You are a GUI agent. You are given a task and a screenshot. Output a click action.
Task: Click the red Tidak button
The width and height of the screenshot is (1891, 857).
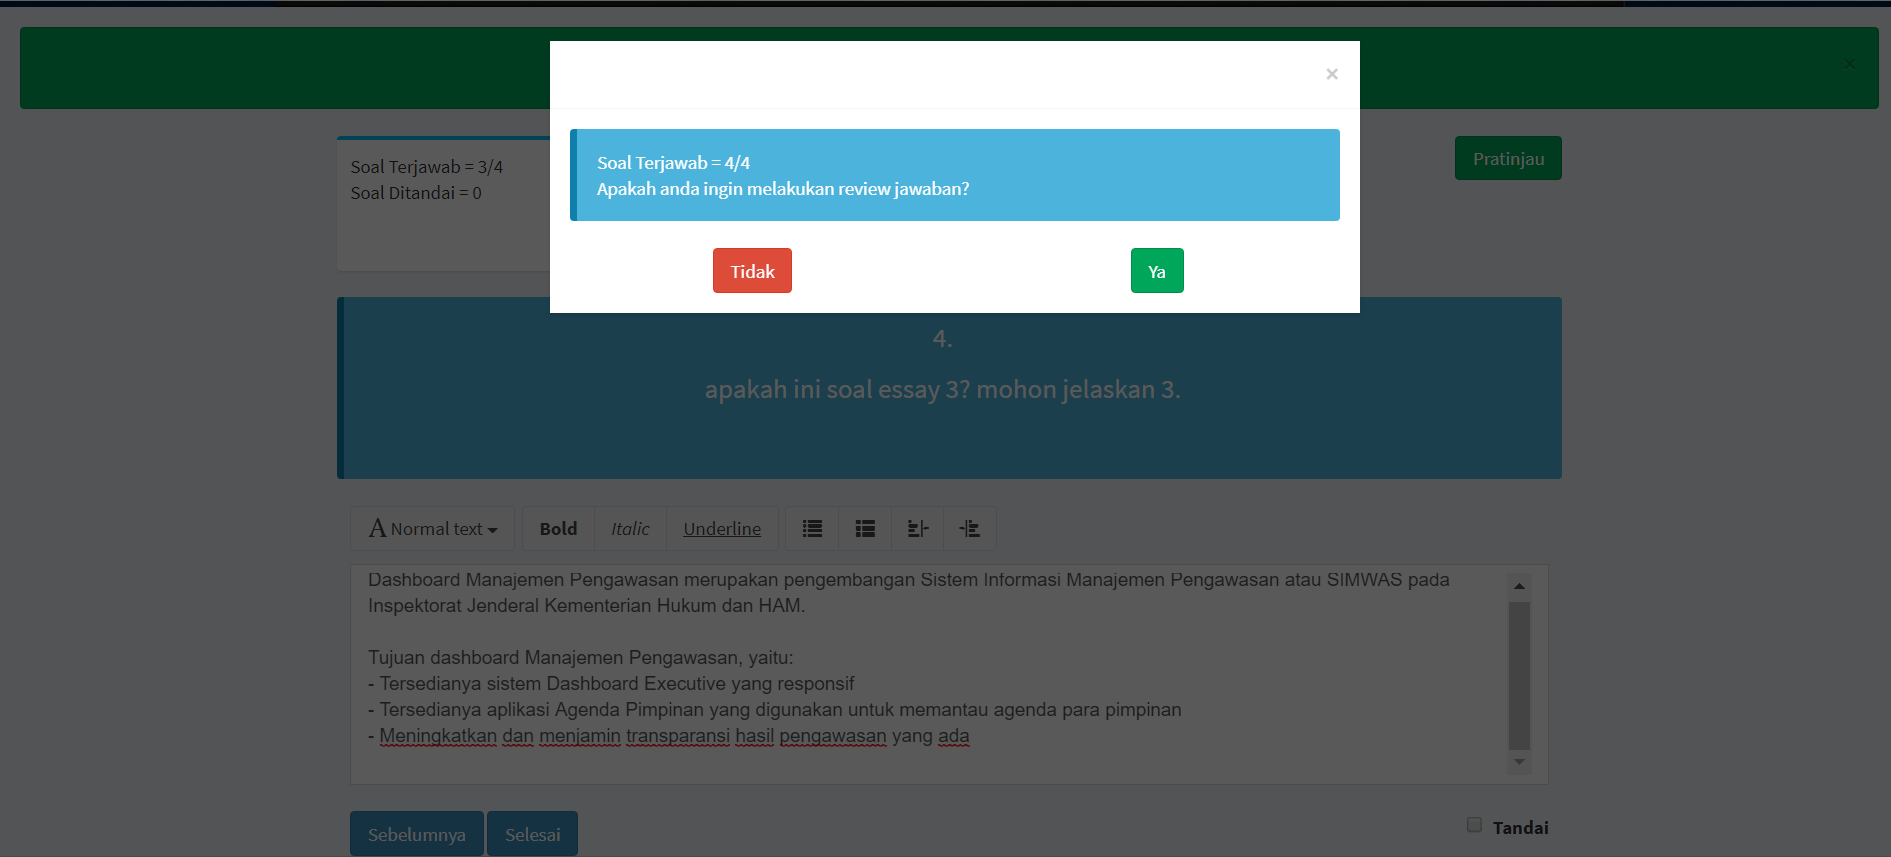pos(752,271)
